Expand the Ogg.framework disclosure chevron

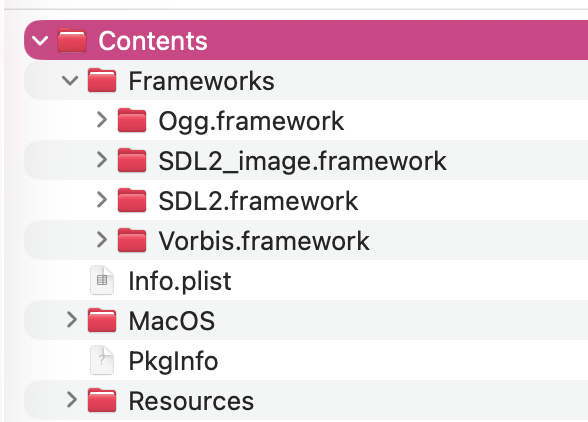coord(102,120)
